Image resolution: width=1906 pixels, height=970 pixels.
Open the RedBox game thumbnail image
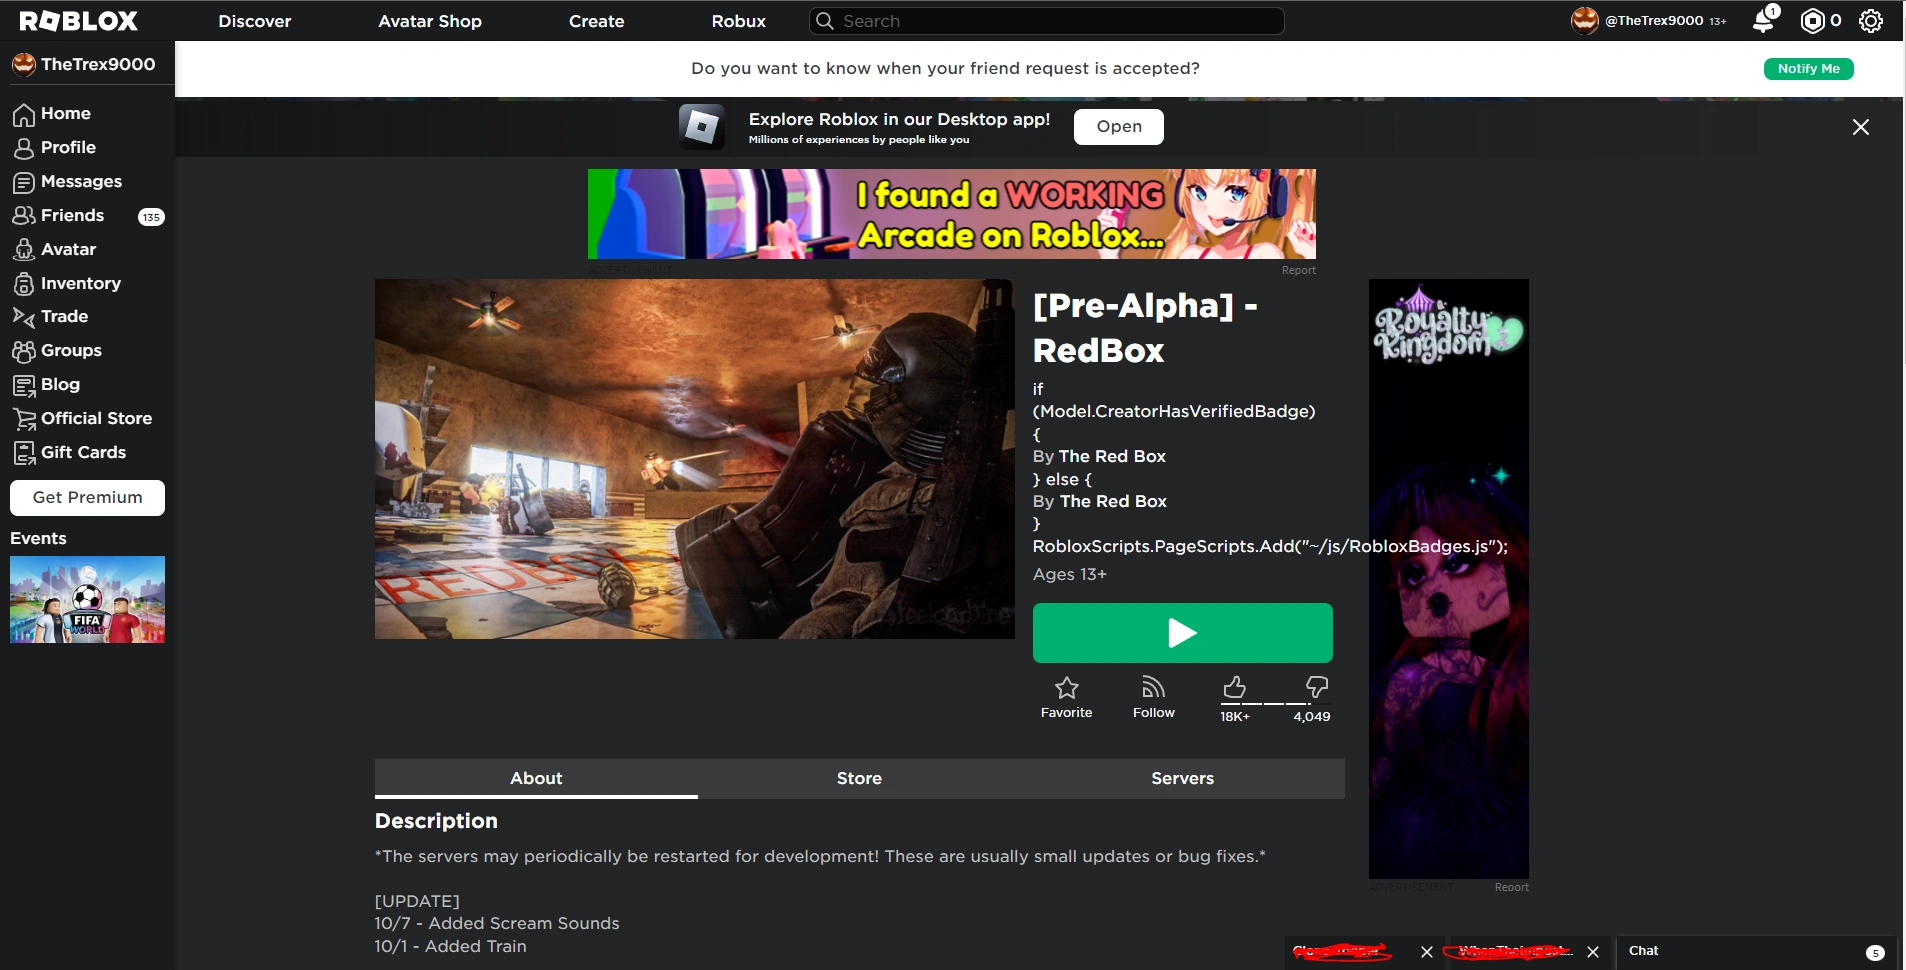point(695,459)
